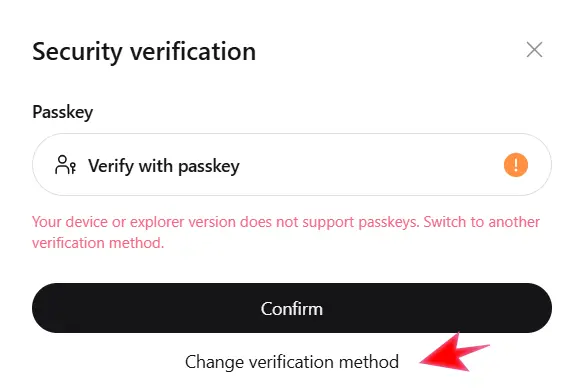The height and width of the screenshot is (391, 572).
Task: Submit verification with the black Confirm button
Action: (292, 308)
